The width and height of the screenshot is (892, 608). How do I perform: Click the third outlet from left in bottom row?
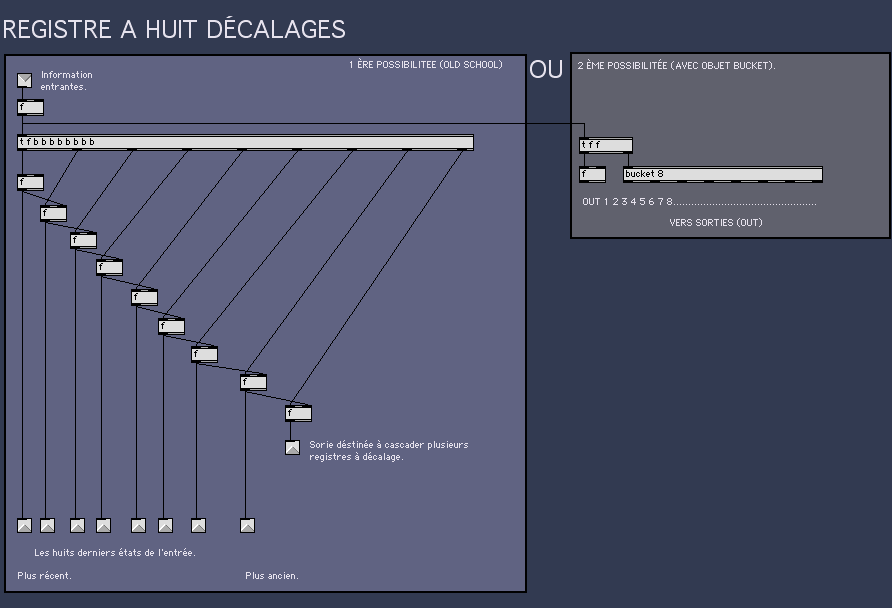pyautogui.click(x=77, y=525)
